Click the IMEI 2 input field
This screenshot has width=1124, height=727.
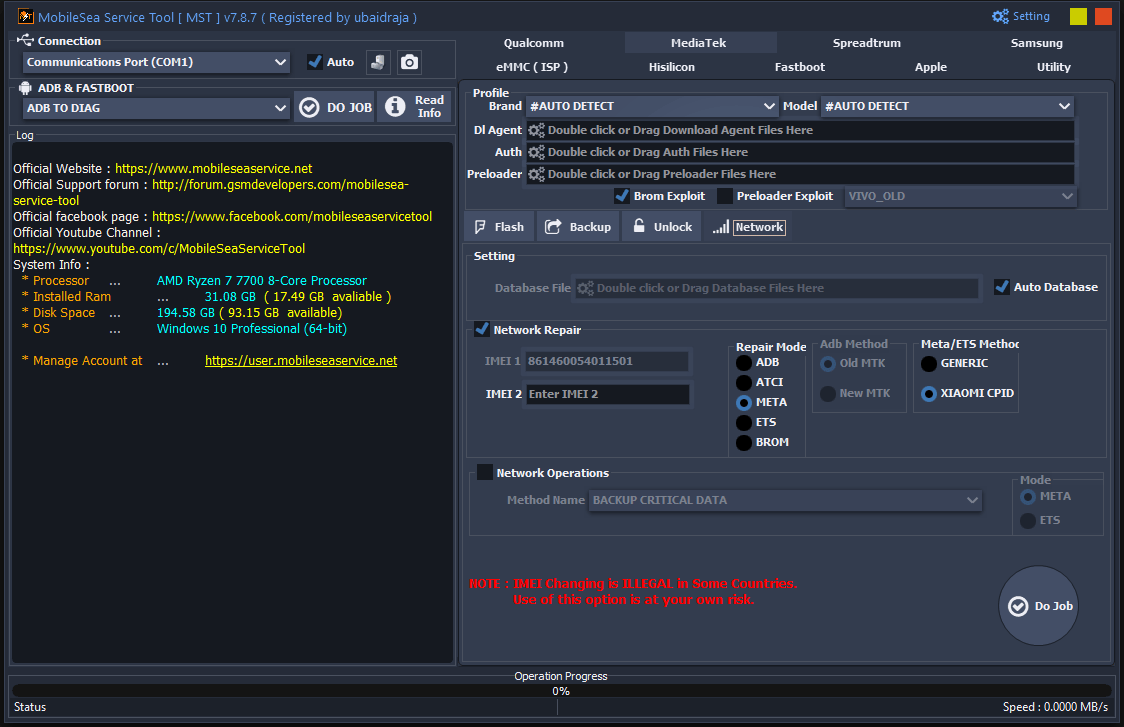607,394
